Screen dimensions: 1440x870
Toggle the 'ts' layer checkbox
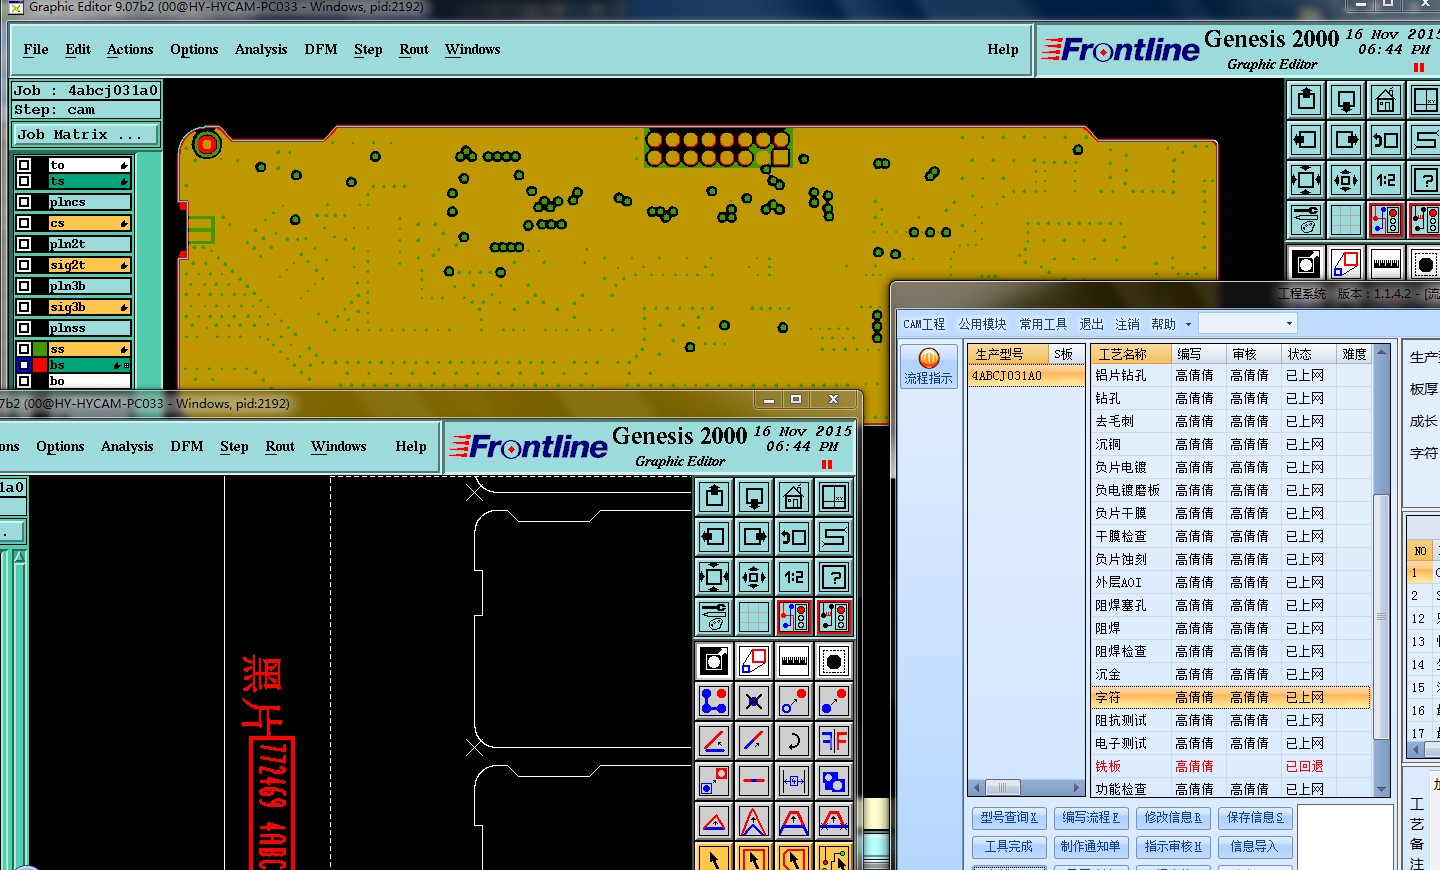(24, 181)
